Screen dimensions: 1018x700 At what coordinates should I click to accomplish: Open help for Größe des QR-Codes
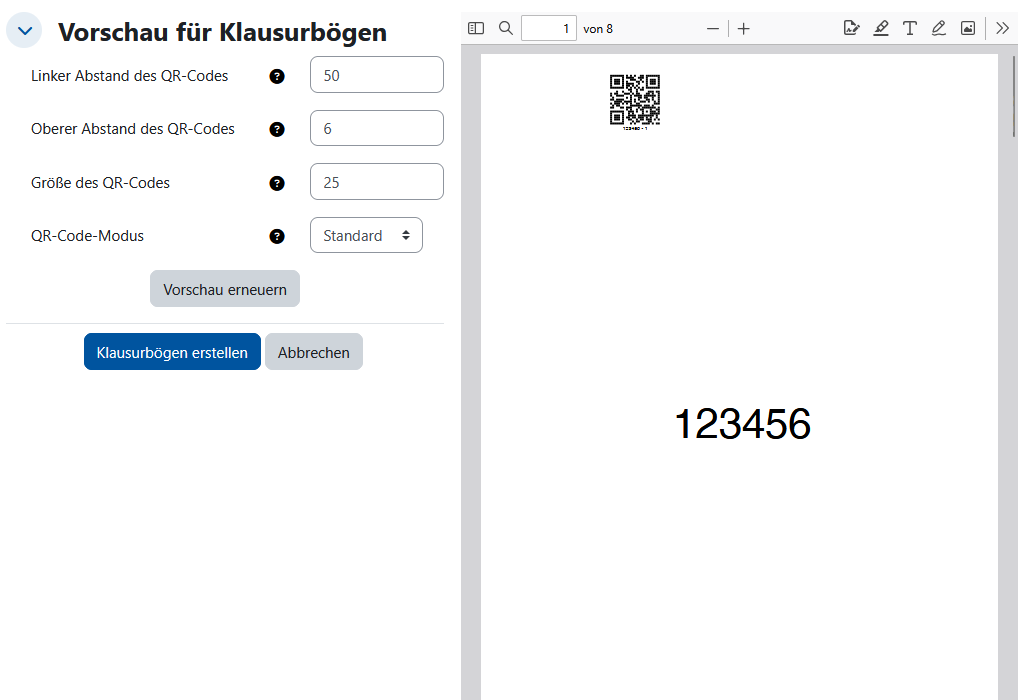277,183
